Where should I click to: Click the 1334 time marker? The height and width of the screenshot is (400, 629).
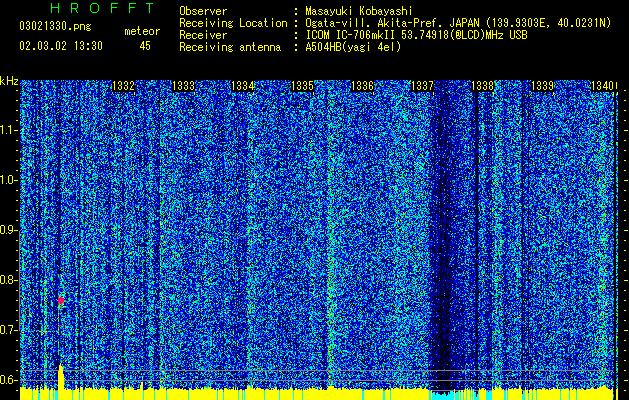tap(243, 86)
